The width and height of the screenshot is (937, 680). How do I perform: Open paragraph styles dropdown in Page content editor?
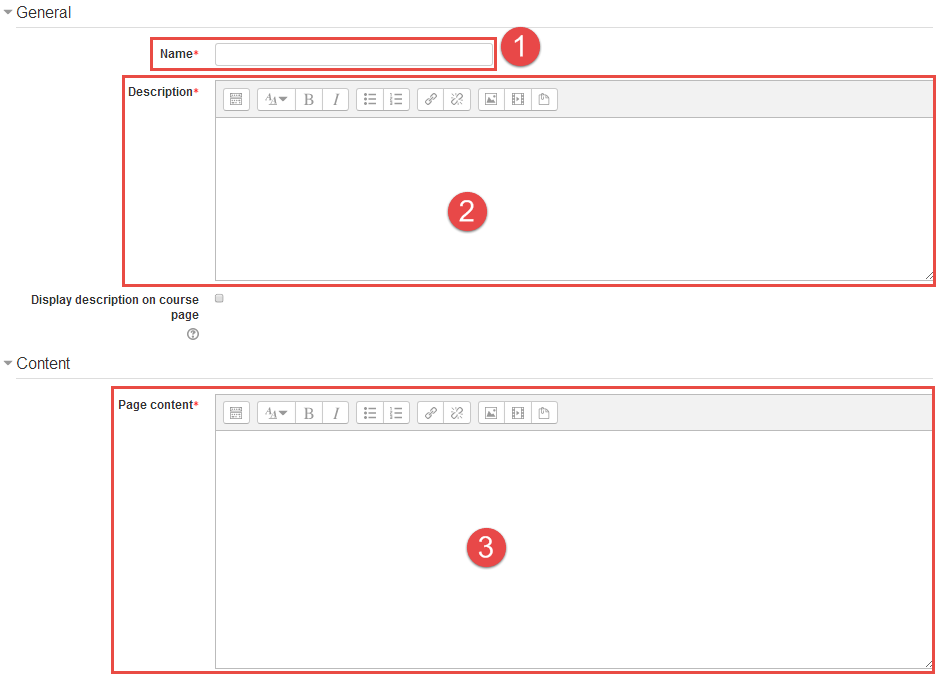point(276,412)
